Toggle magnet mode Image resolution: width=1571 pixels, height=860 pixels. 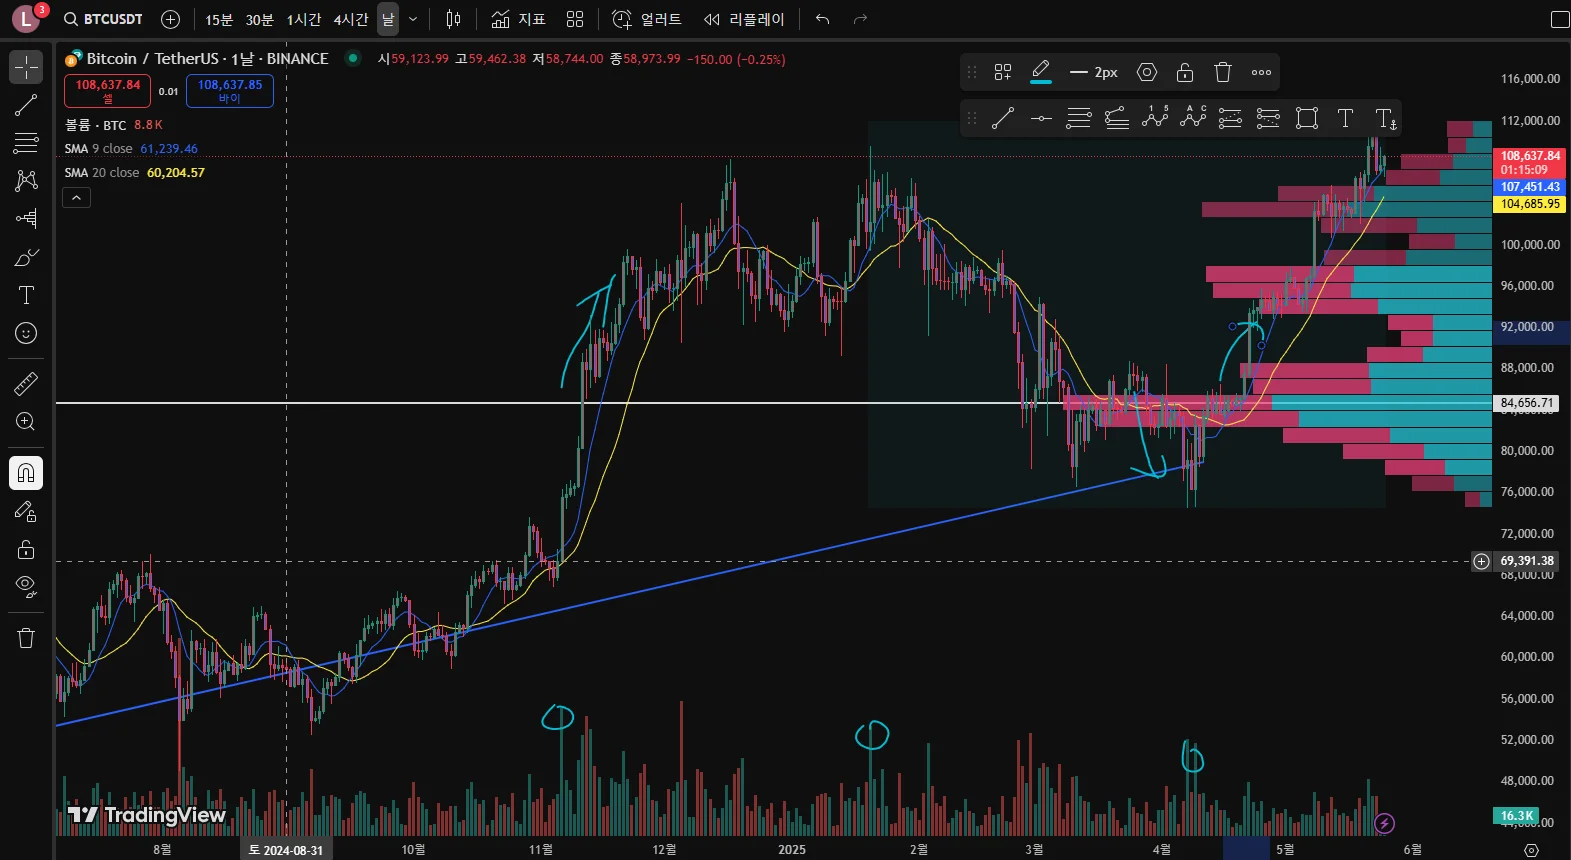pos(26,473)
